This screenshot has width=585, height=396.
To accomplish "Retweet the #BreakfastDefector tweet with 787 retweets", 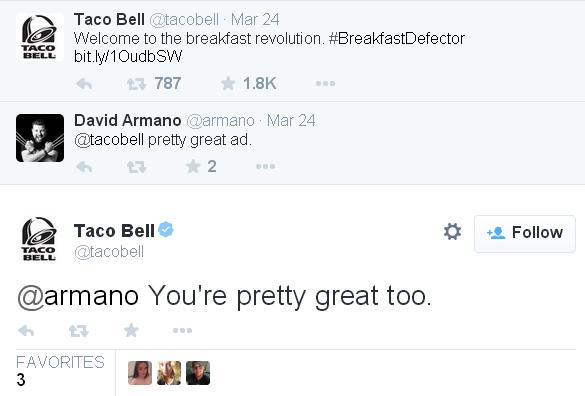I will tap(136, 84).
